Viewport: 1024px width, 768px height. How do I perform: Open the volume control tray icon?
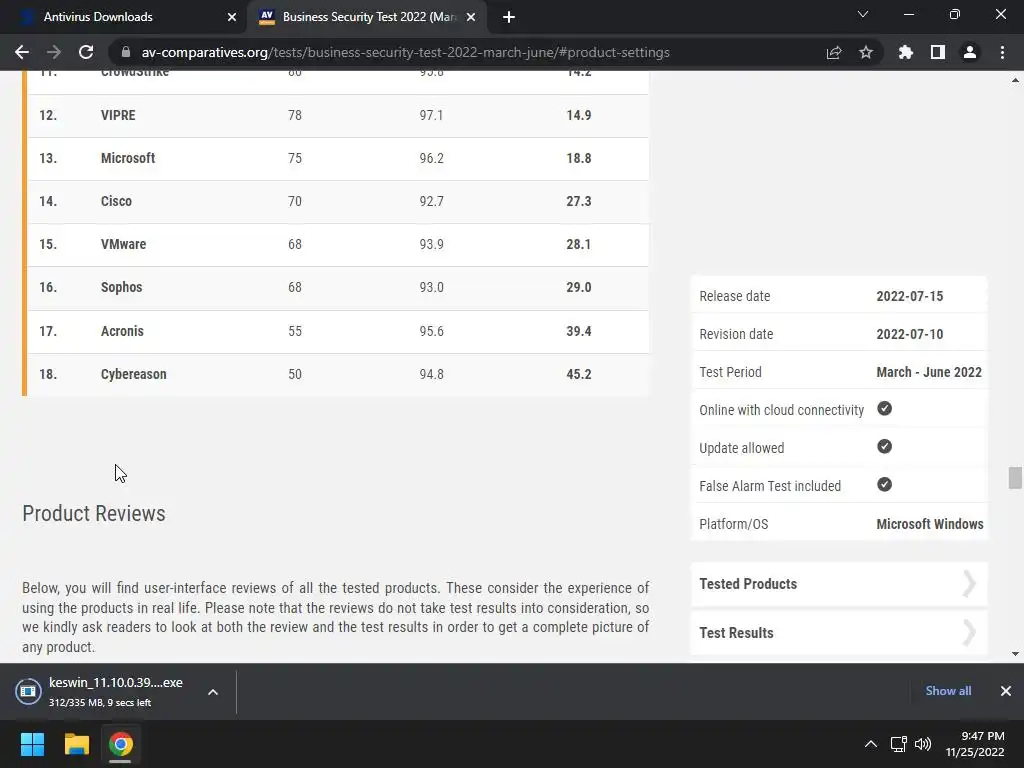[923, 744]
